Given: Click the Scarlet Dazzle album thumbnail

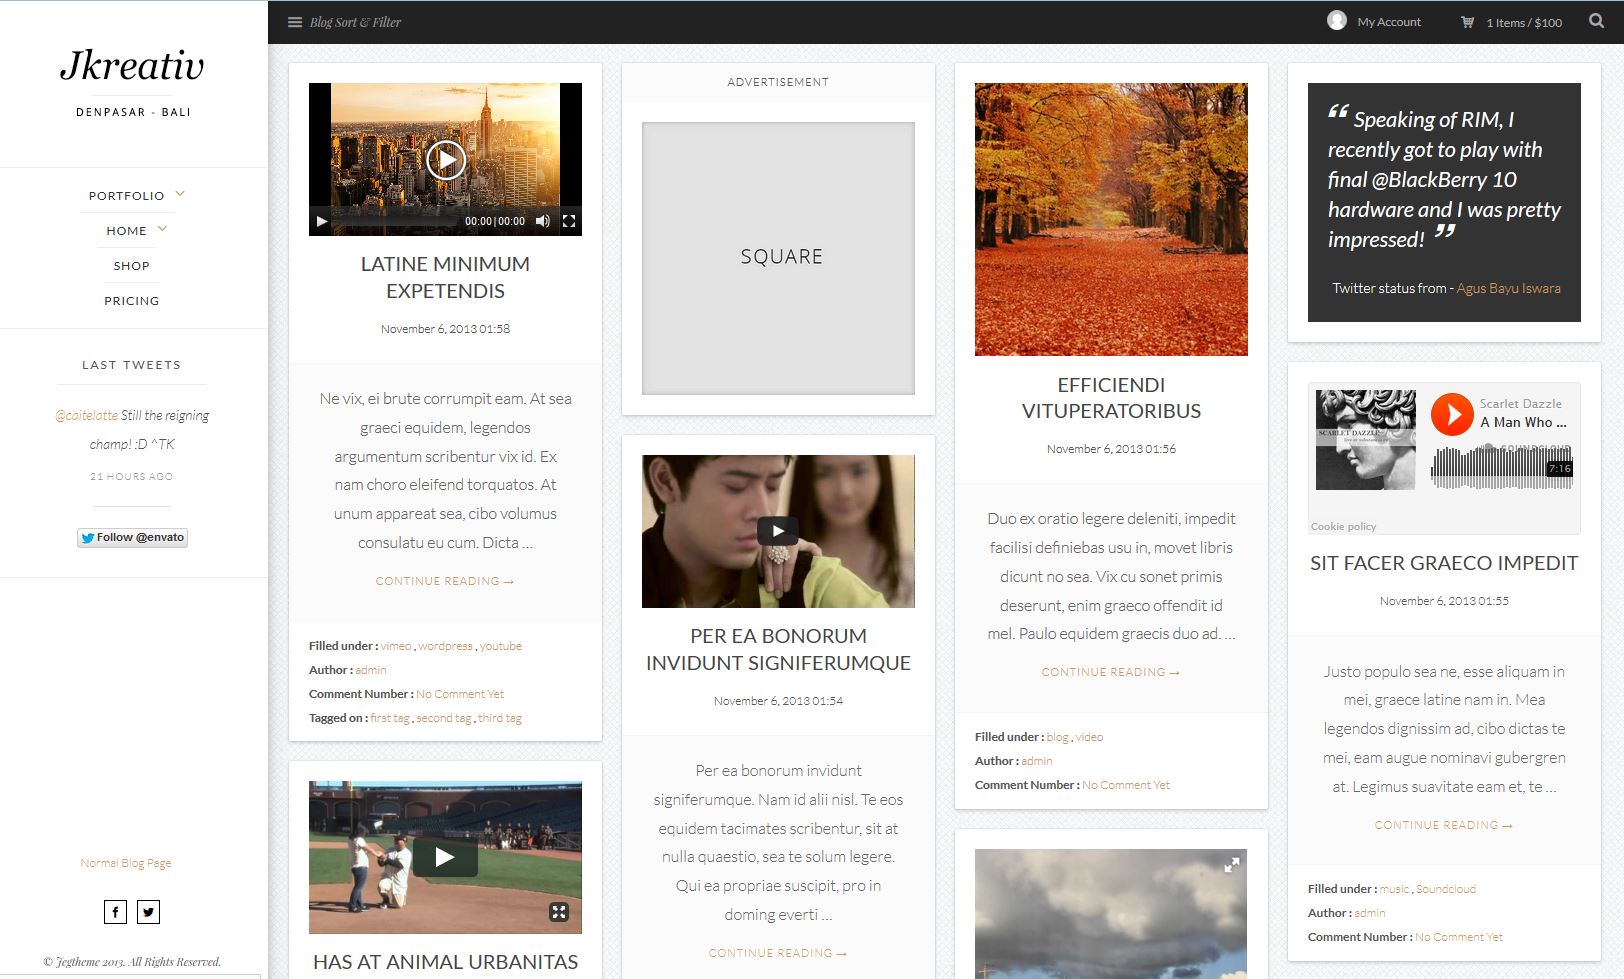Looking at the screenshot, I should pyautogui.click(x=1365, y=440).
